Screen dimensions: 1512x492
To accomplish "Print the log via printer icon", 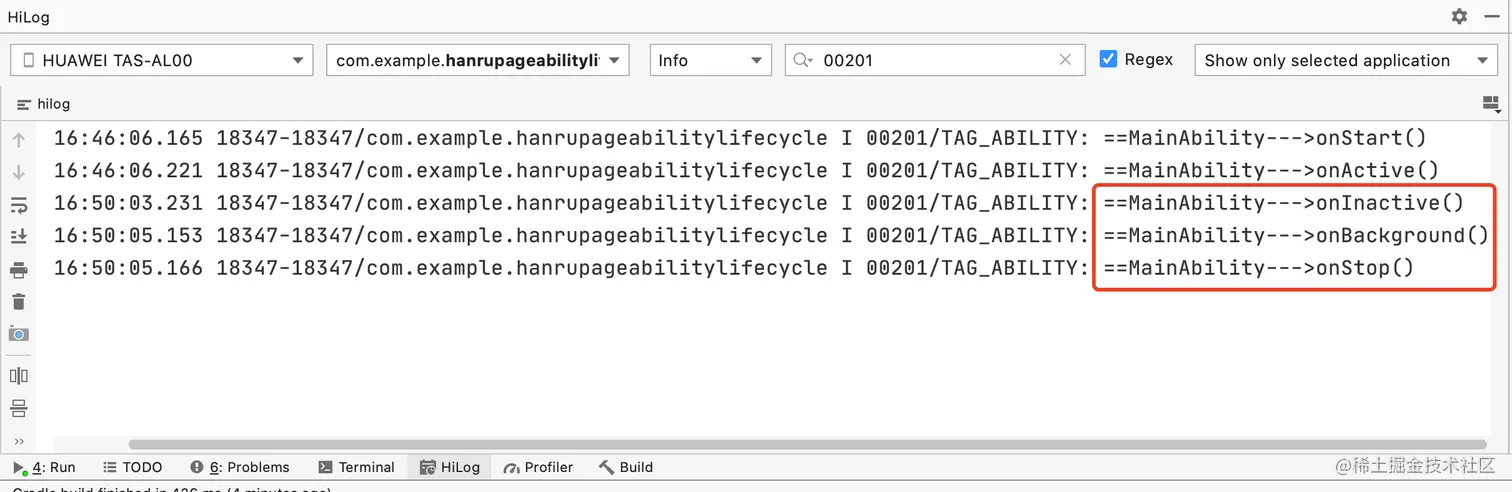I will point(18,270).
